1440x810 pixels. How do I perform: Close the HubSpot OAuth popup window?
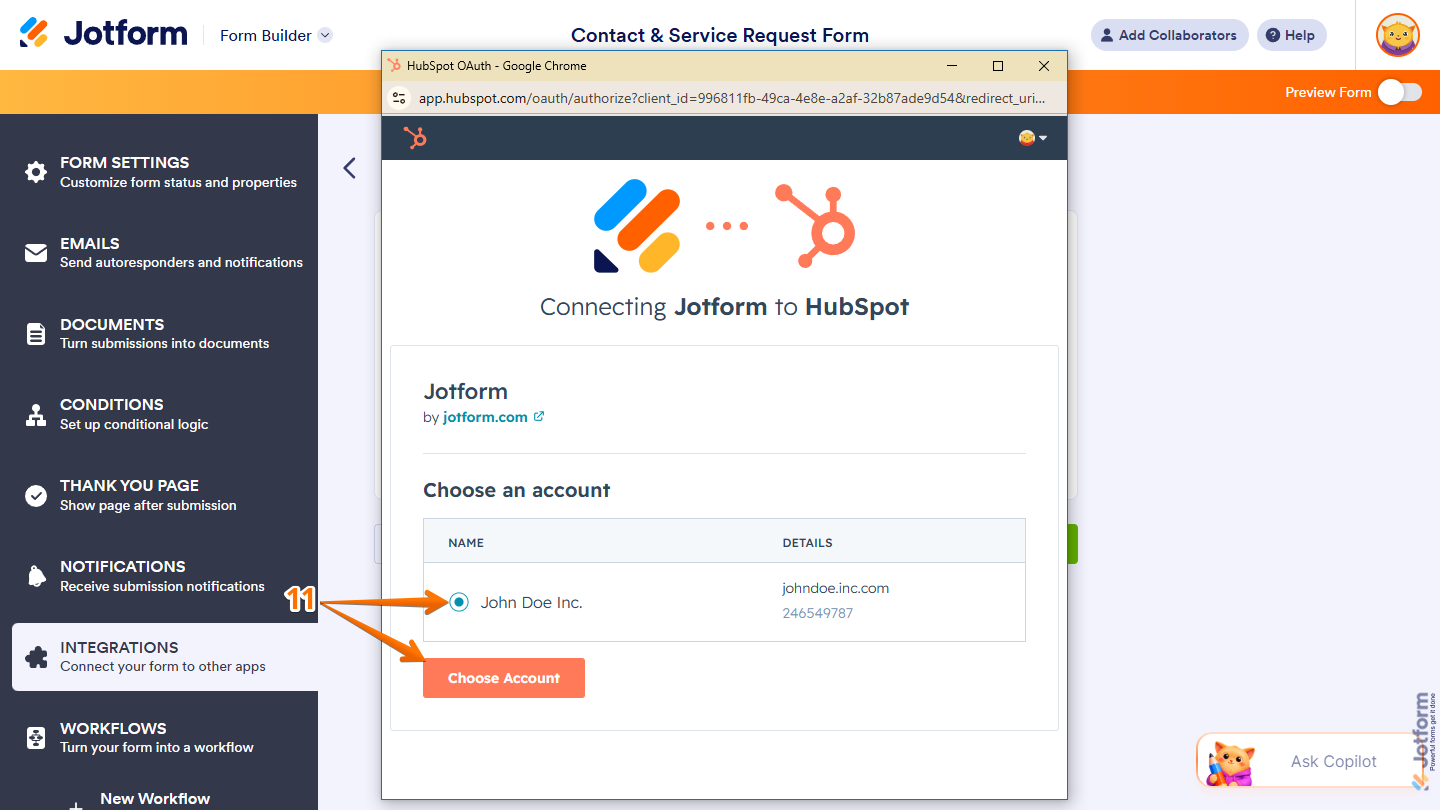(1043, 66)
